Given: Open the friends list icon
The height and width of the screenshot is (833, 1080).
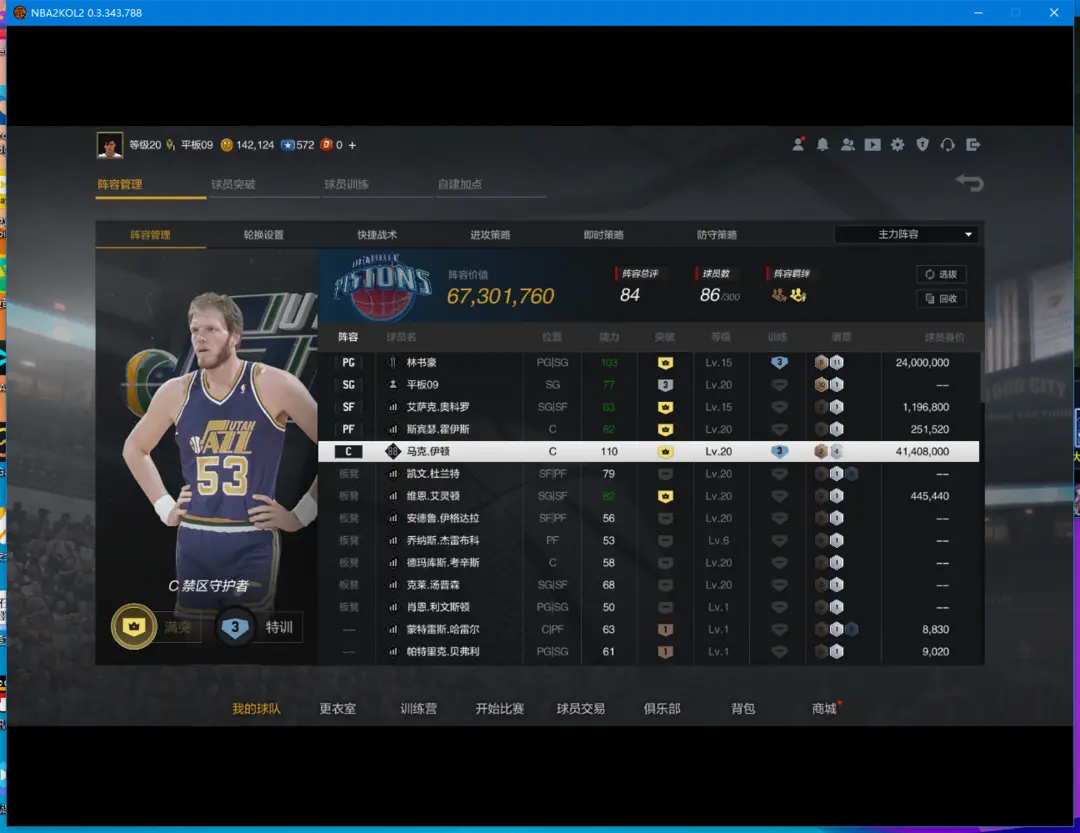Looking at the screenshot, I should point(848,144).
